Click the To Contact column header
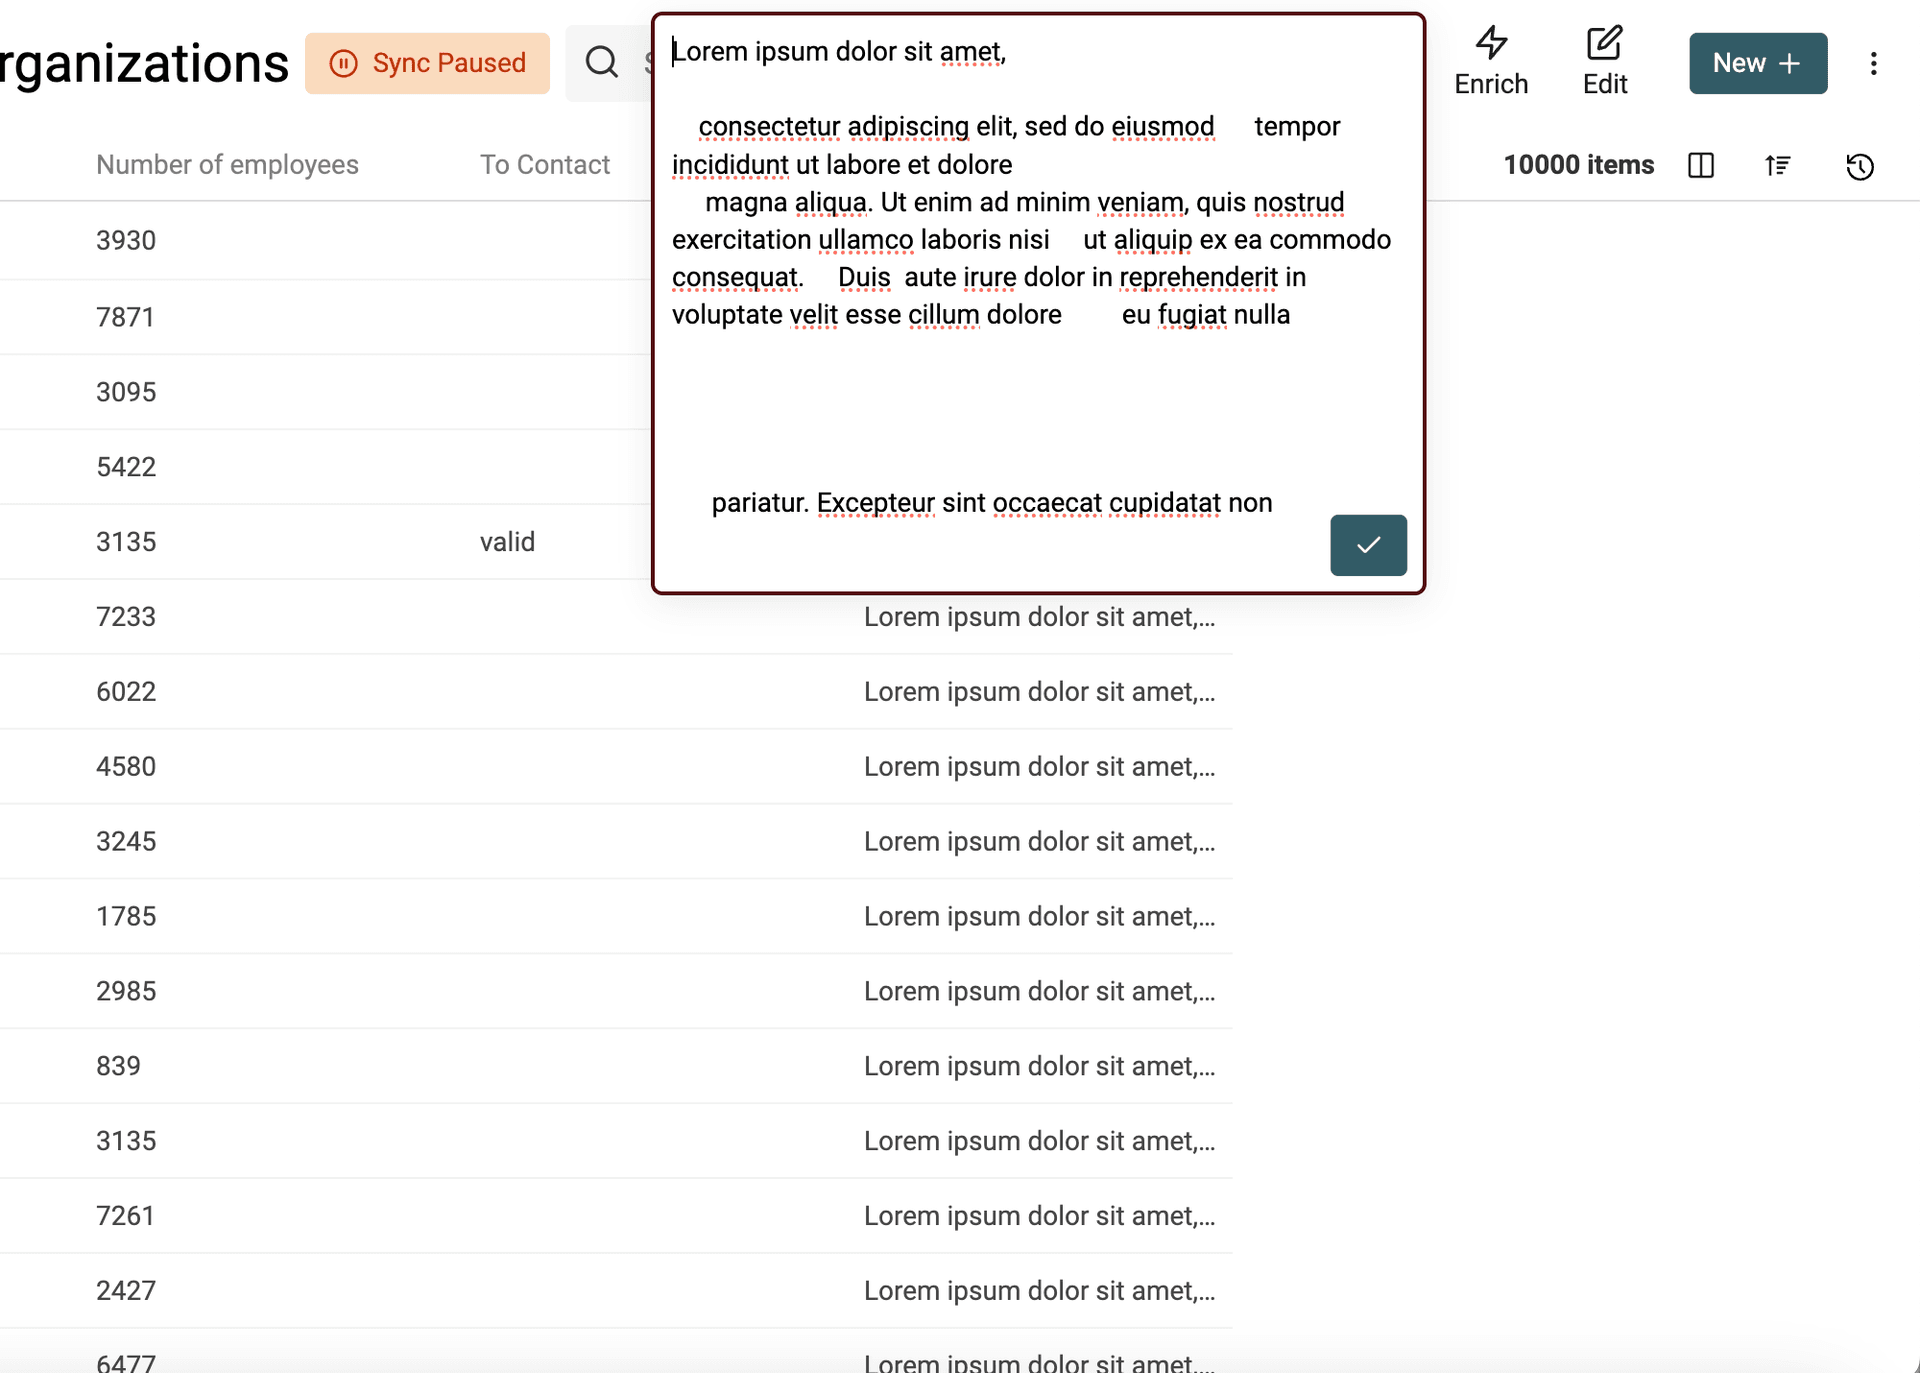 544,165
